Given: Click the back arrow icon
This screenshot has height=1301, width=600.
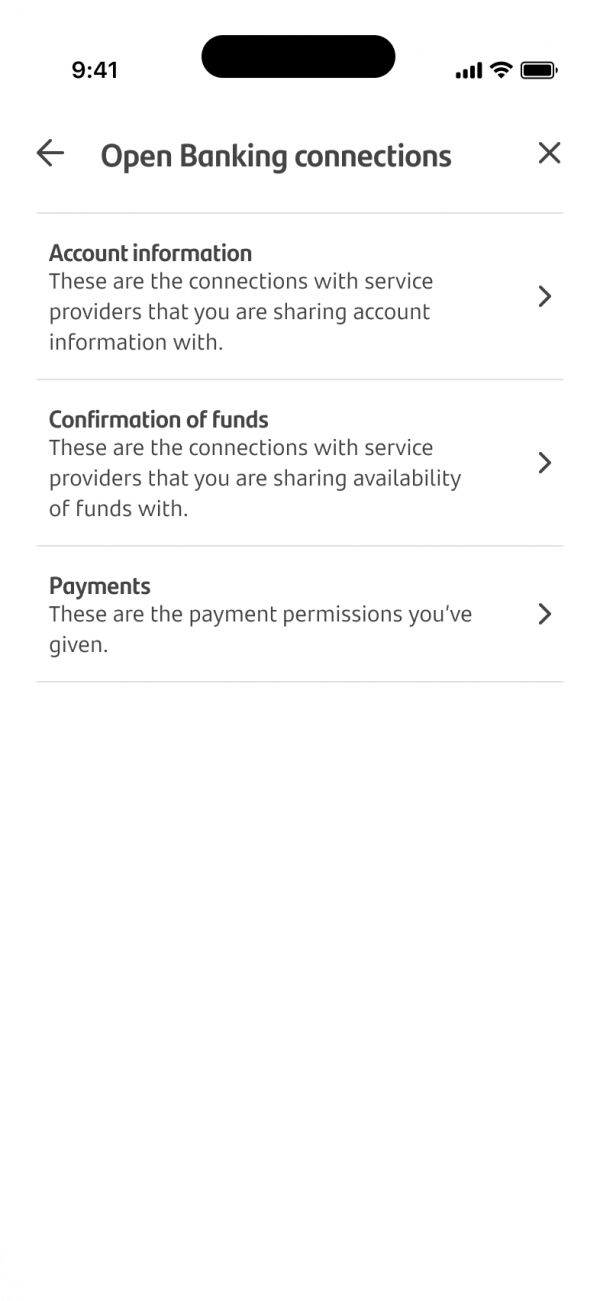Looking at the screenshot, I should tap(49, 153).
